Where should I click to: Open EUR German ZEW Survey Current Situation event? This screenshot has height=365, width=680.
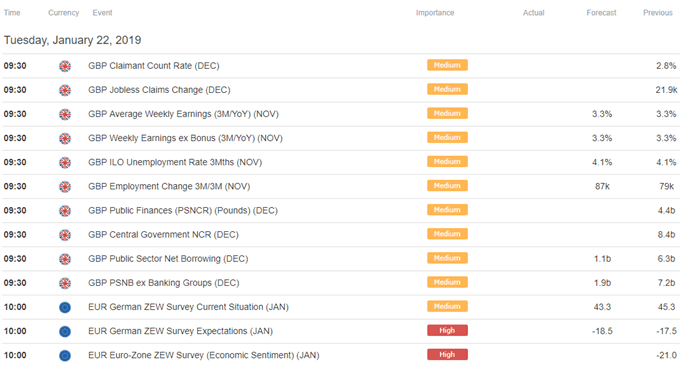[188, 307]
